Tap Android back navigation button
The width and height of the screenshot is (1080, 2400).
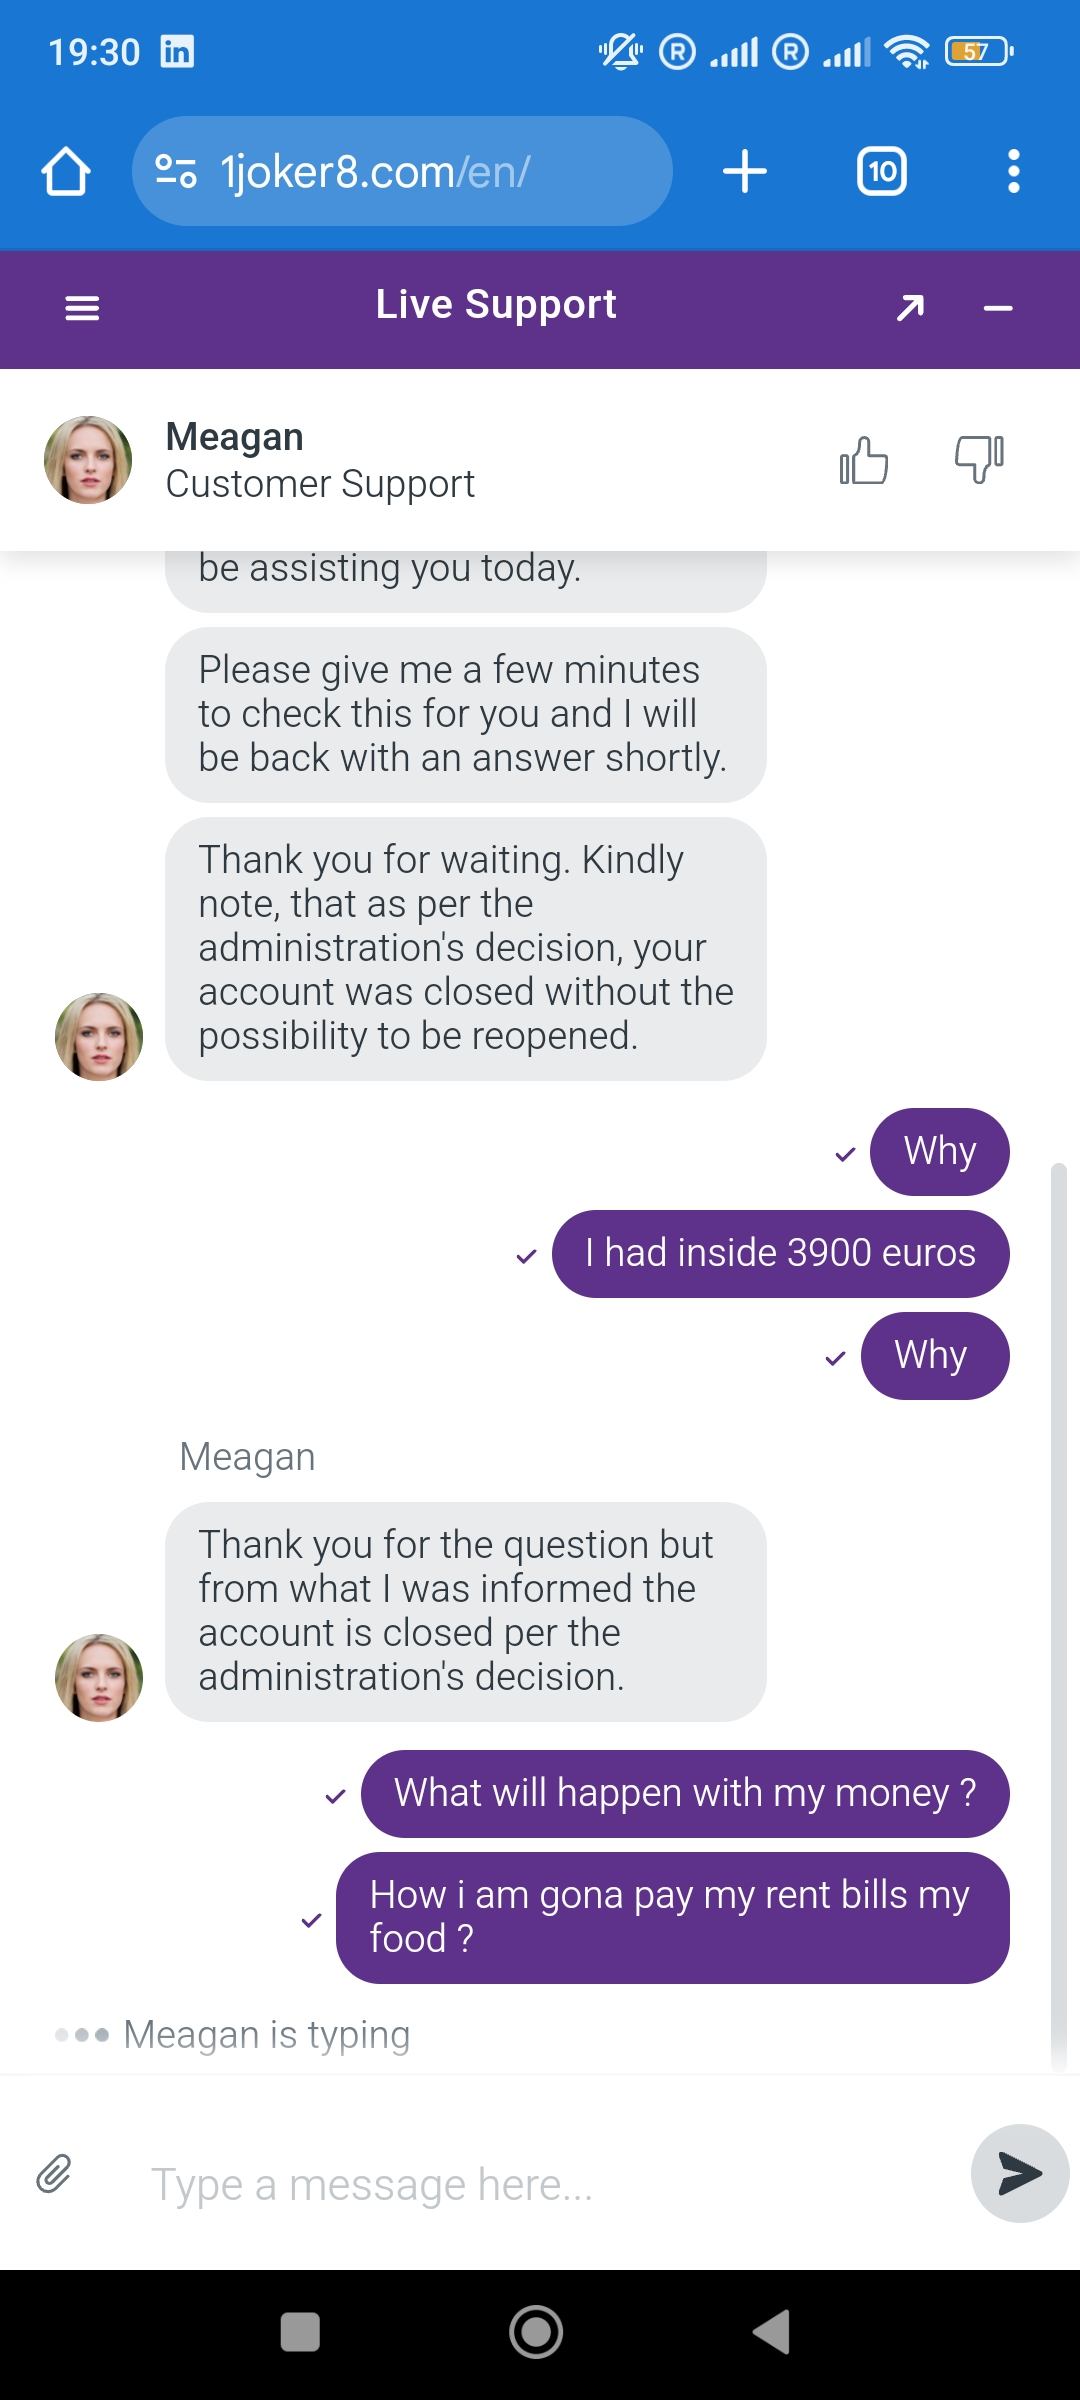click(771, 2332)
